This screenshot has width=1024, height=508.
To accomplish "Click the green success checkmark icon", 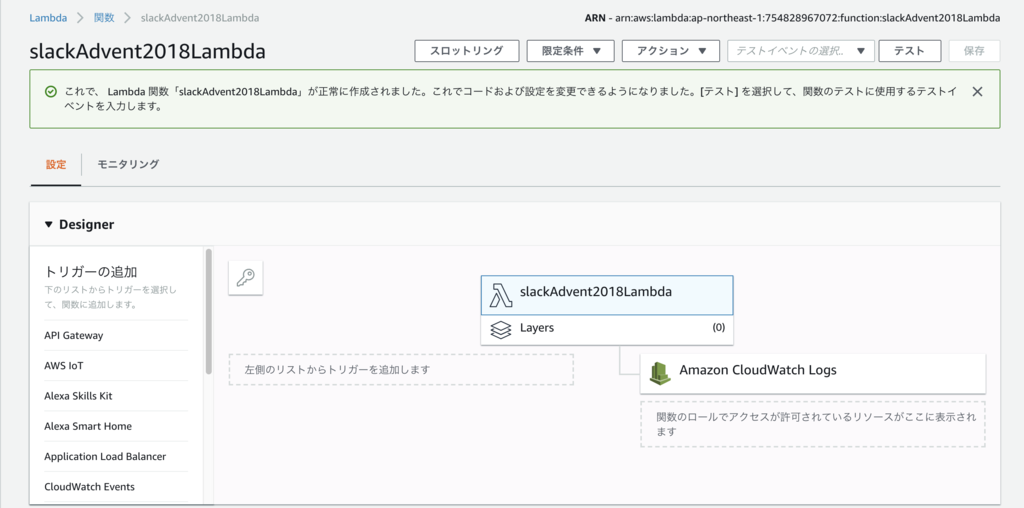I will click(x=50, y=91).
